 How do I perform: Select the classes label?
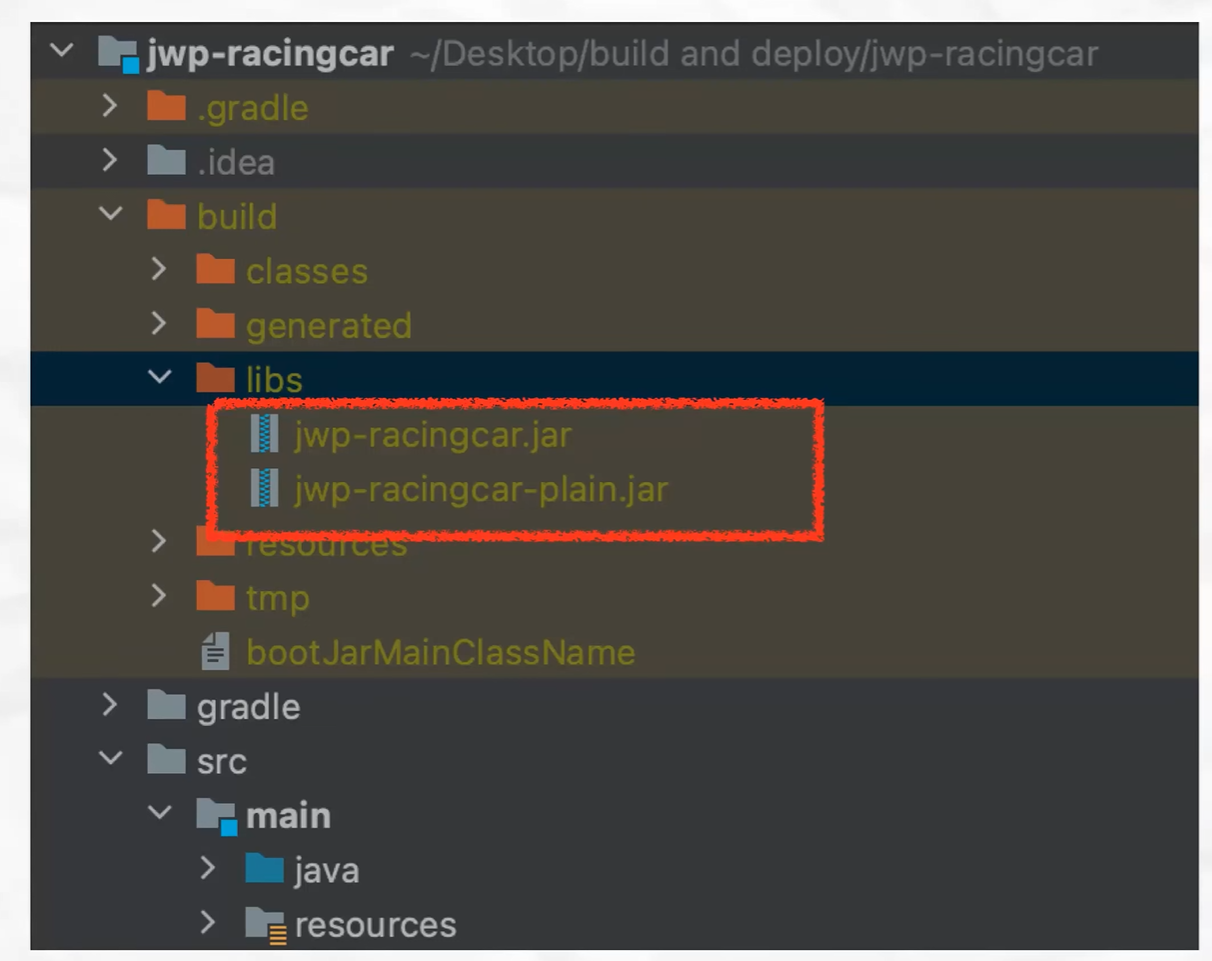307,271
